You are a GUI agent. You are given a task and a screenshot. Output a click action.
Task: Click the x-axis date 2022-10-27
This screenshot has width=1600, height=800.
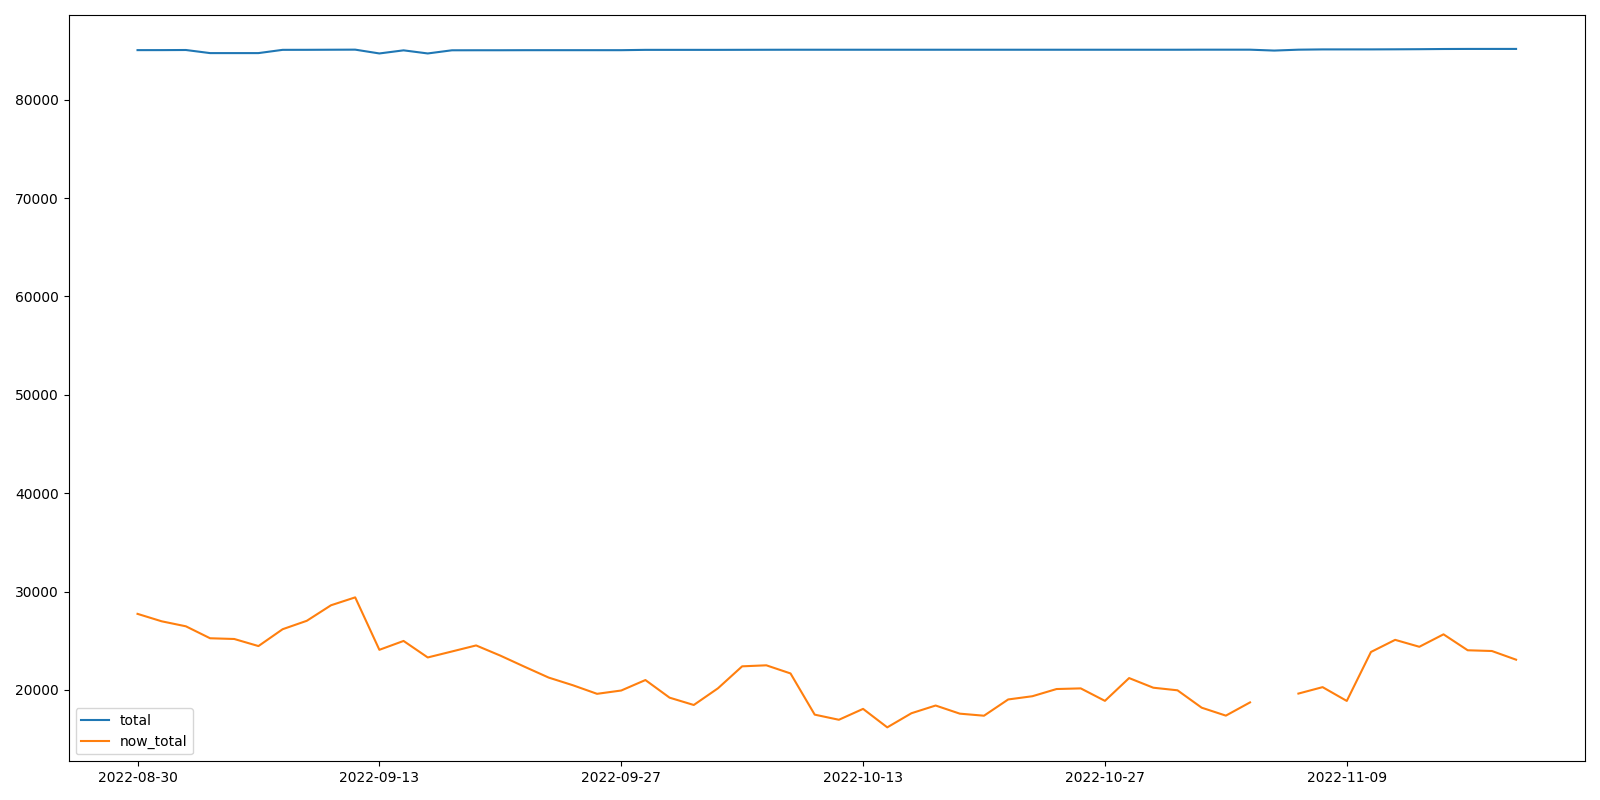point(1105,777)
